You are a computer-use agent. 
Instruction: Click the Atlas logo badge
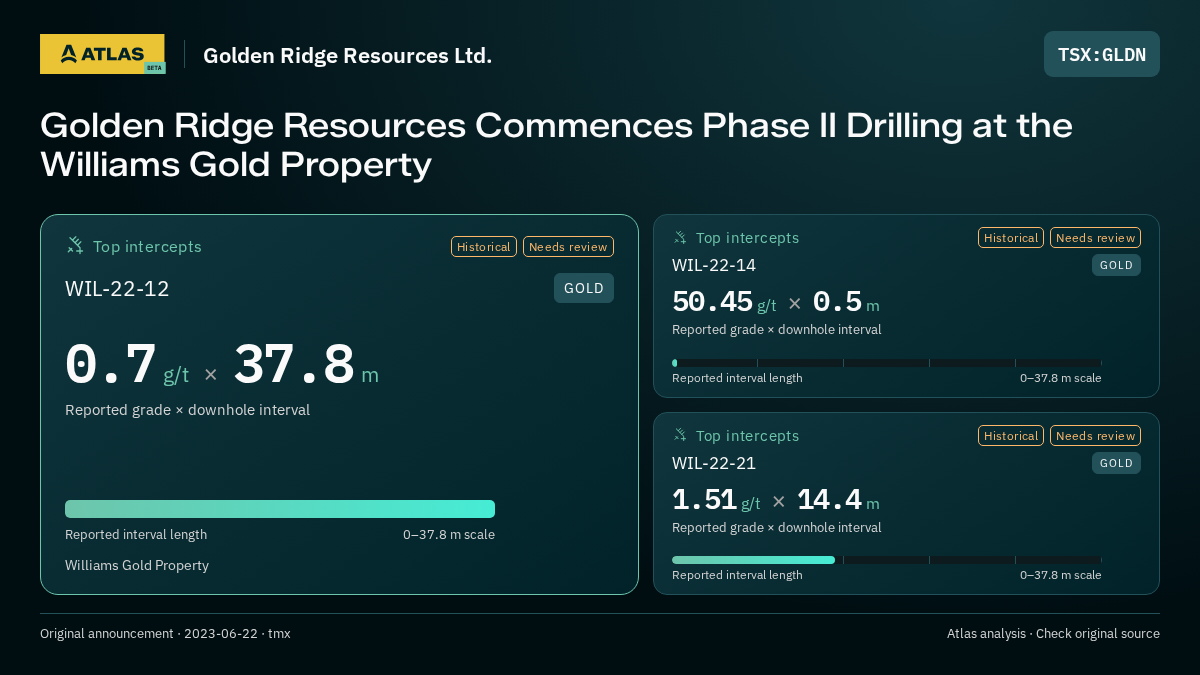(102, 54)
